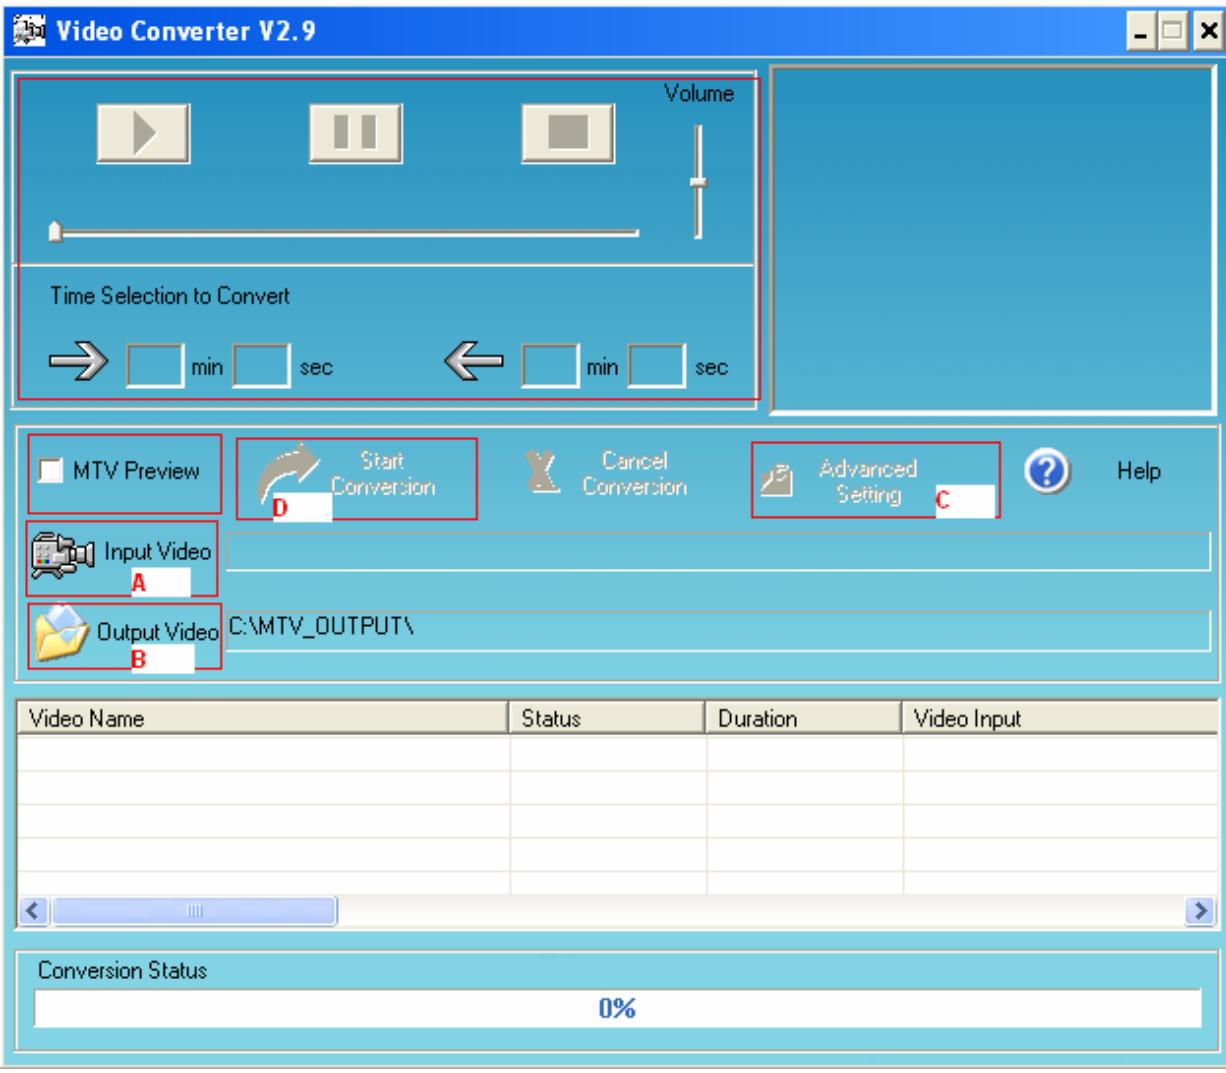
Task: Click the Video Name column header
Action: [x=264, y=718]
